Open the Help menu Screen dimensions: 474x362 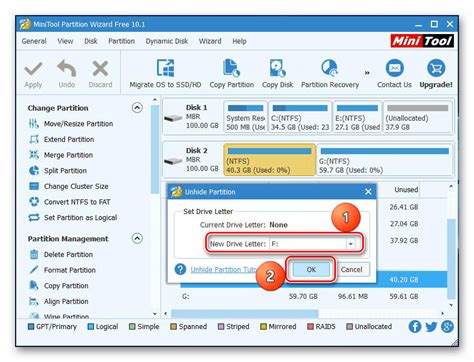tap(239, 41)
